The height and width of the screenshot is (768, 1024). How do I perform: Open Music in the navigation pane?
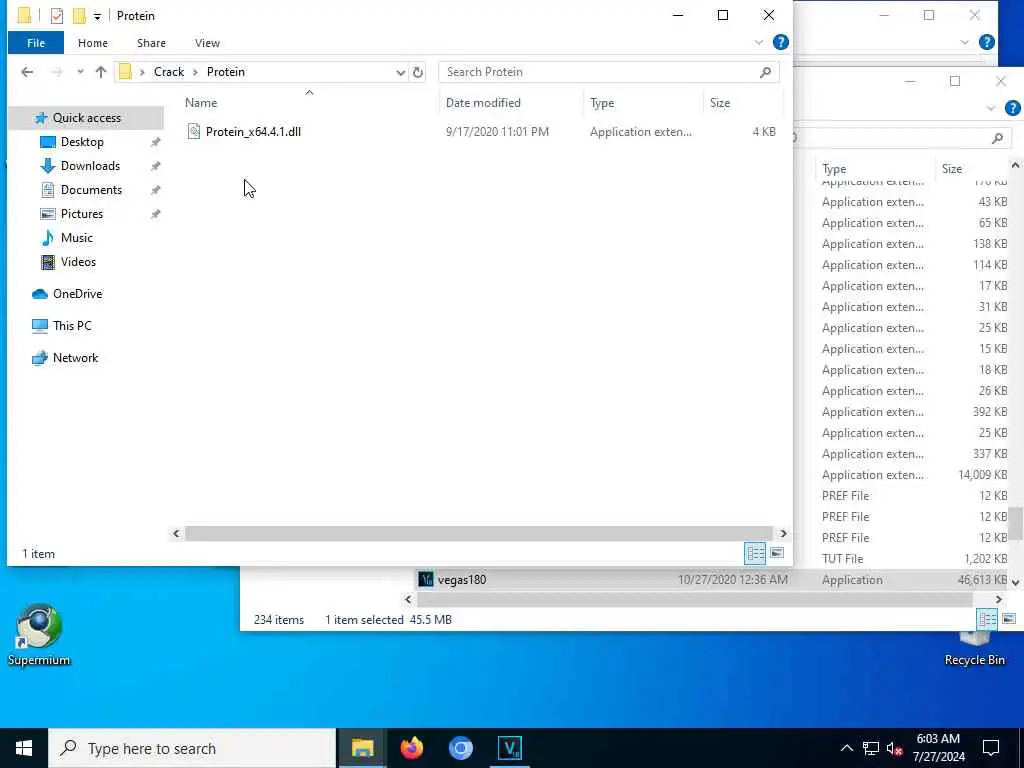click(76, 238)
